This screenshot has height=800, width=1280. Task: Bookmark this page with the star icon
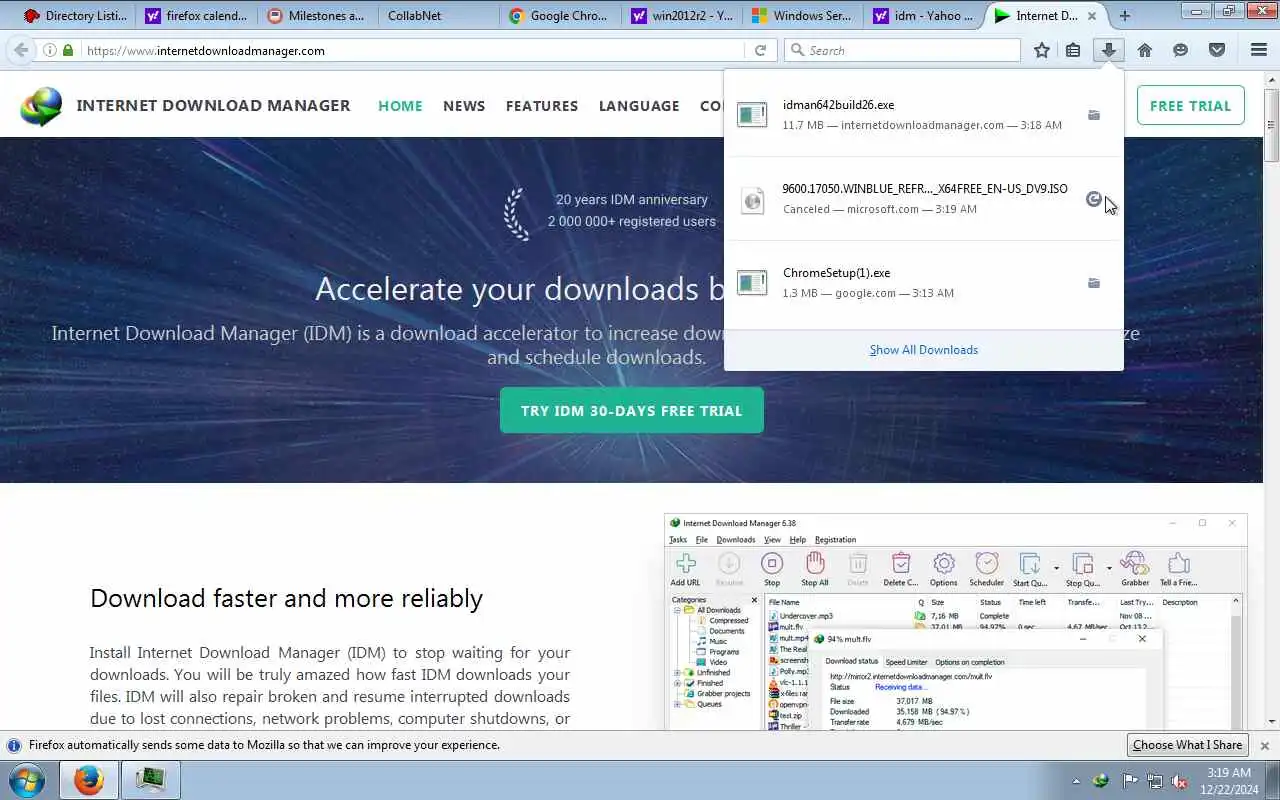click(x=1042, y=50)
